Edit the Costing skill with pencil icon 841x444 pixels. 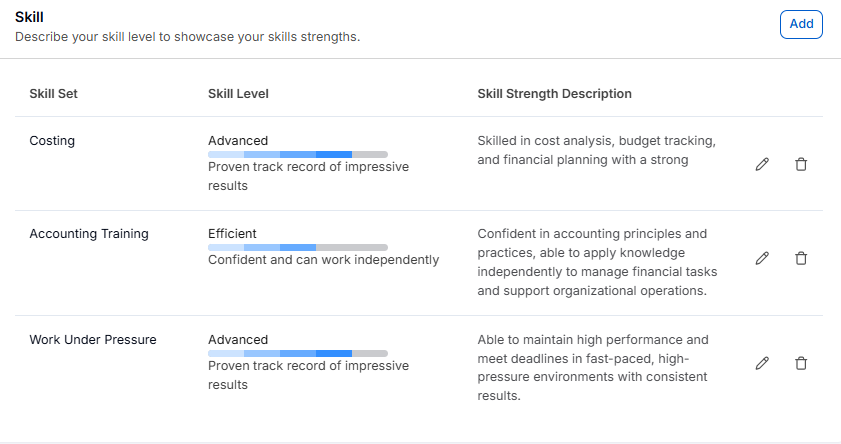click(762, 164)
